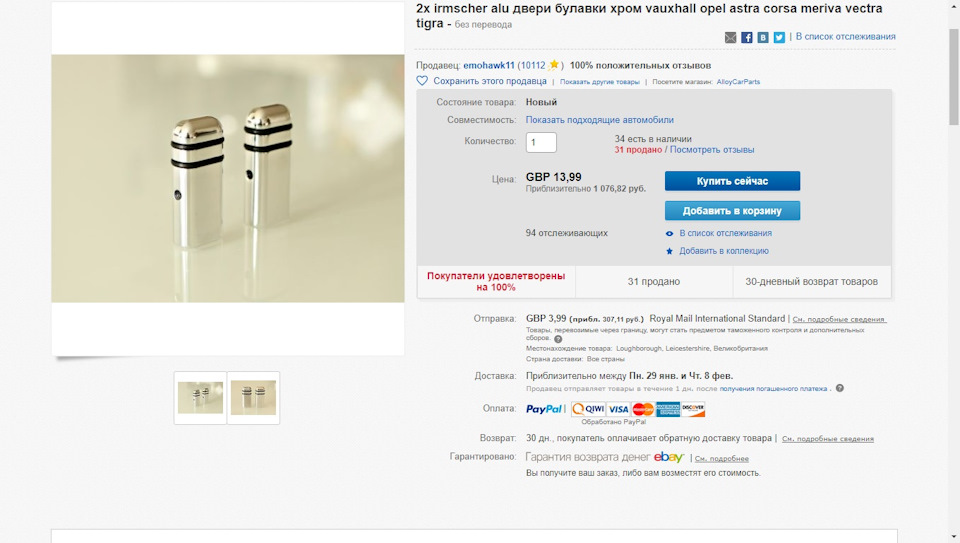This screenshot has height=543, width=960.
Task: Click heart icon to save this seller
Action: pyautogui.click(x=422, y=81)
